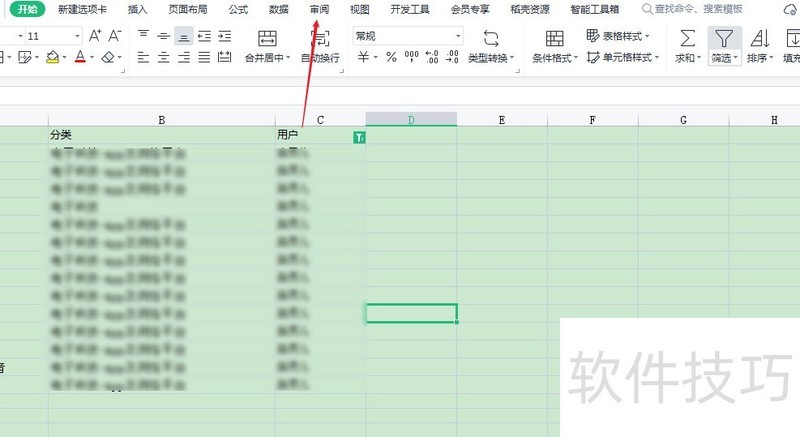Switch to the 页面布局 tab

(188, 9)
